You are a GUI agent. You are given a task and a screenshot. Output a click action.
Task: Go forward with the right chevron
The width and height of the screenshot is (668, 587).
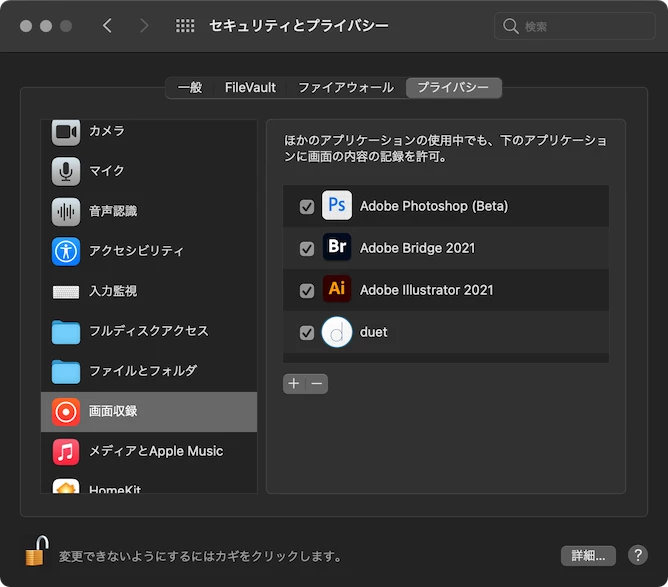coord(144,26)
